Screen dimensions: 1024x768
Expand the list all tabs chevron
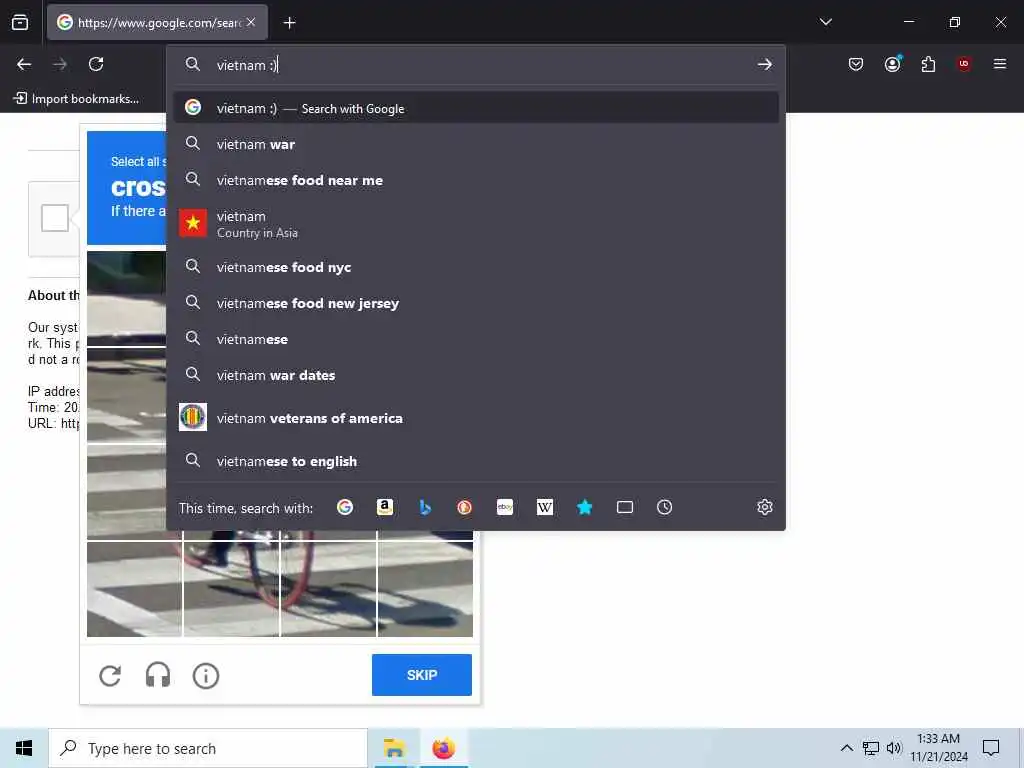[825, 22]
